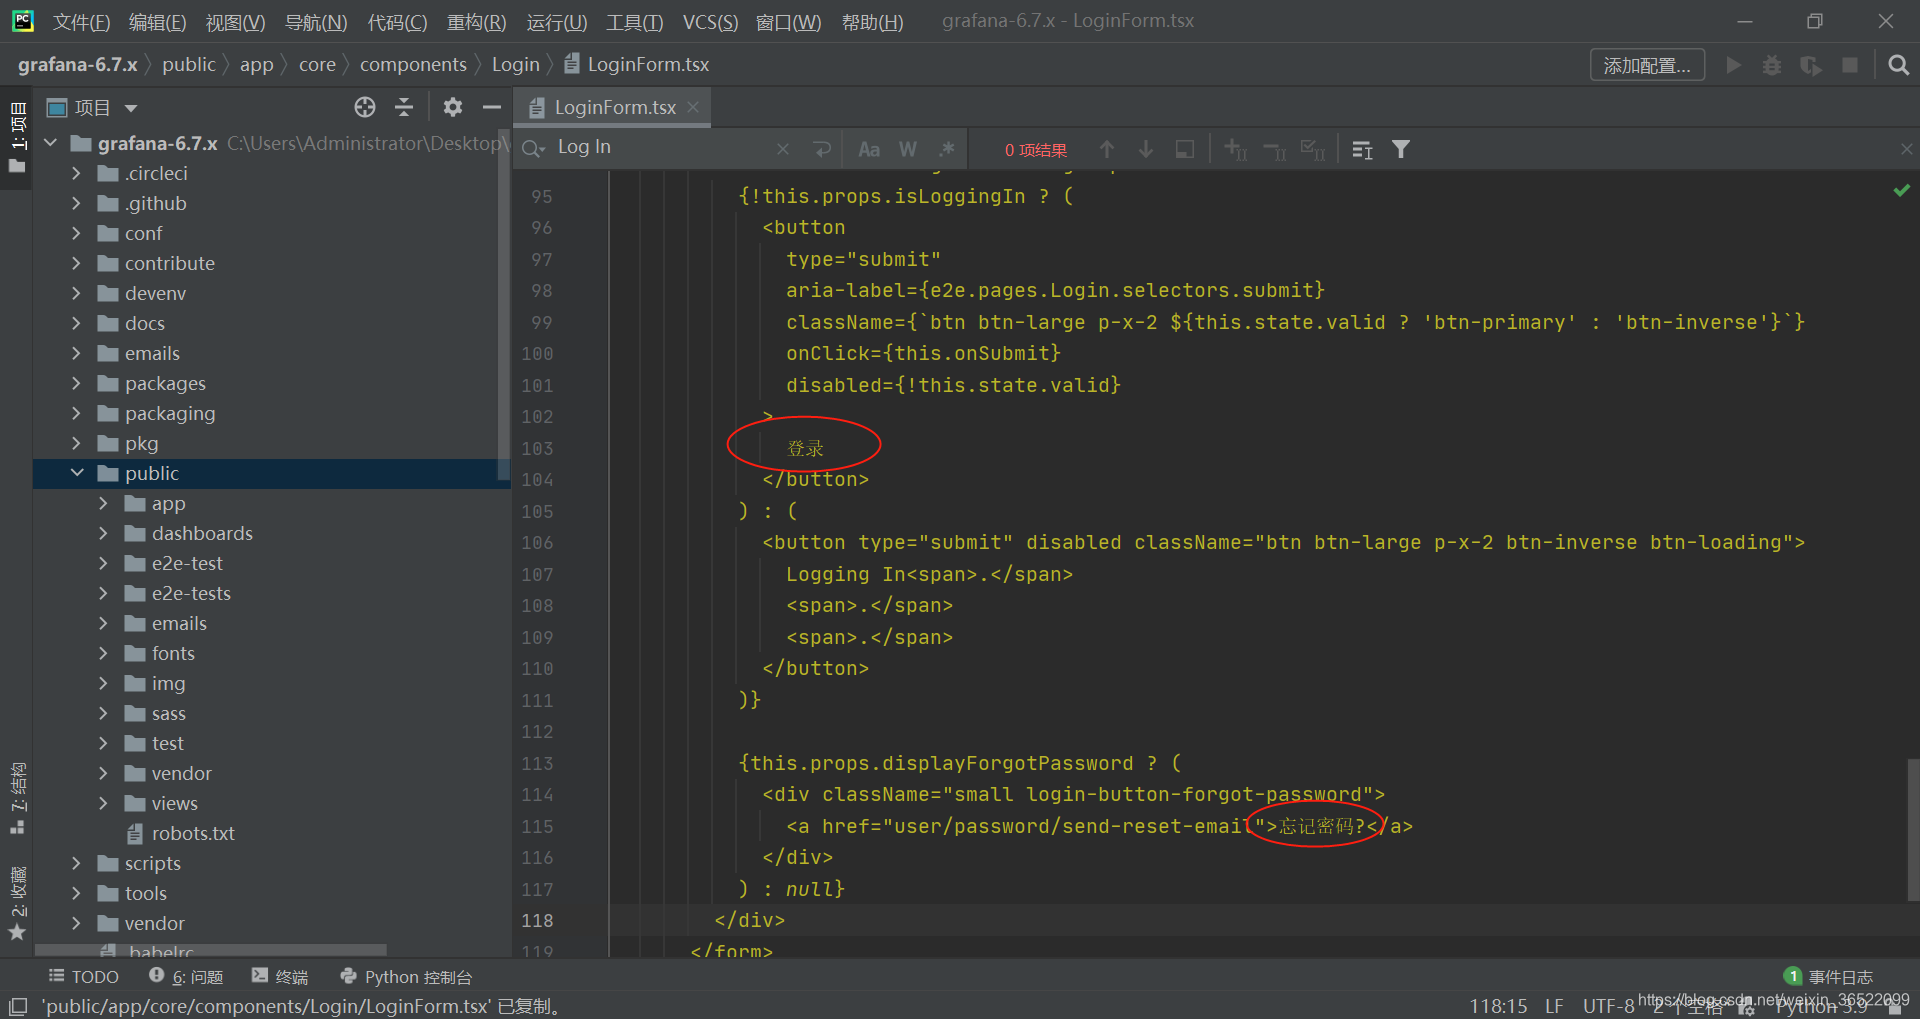The width and height of the screenshot is (1920, 1019).
Task: Click 'core' in the breadcrumb path
Action: coord(317,64)
